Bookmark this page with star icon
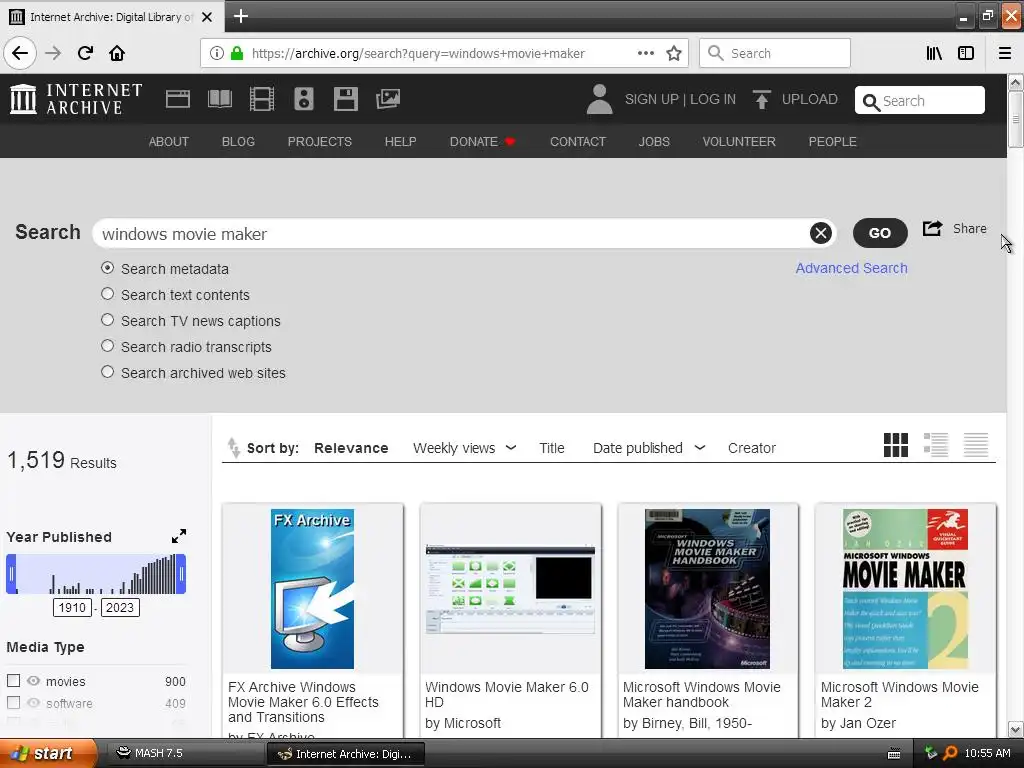This screenshot has height=768, width=1024. [674, 53]
